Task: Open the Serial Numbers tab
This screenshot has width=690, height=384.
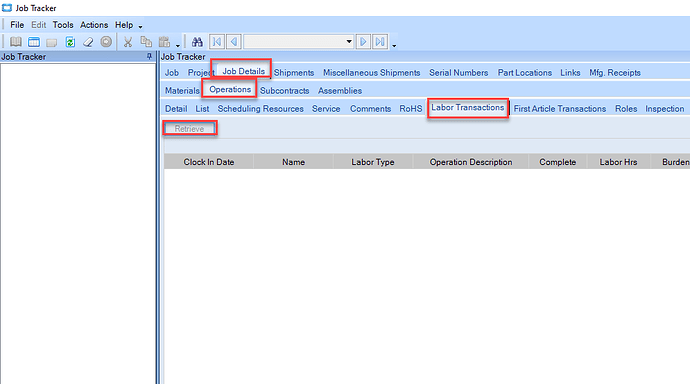Action: (x=459, y=73)
